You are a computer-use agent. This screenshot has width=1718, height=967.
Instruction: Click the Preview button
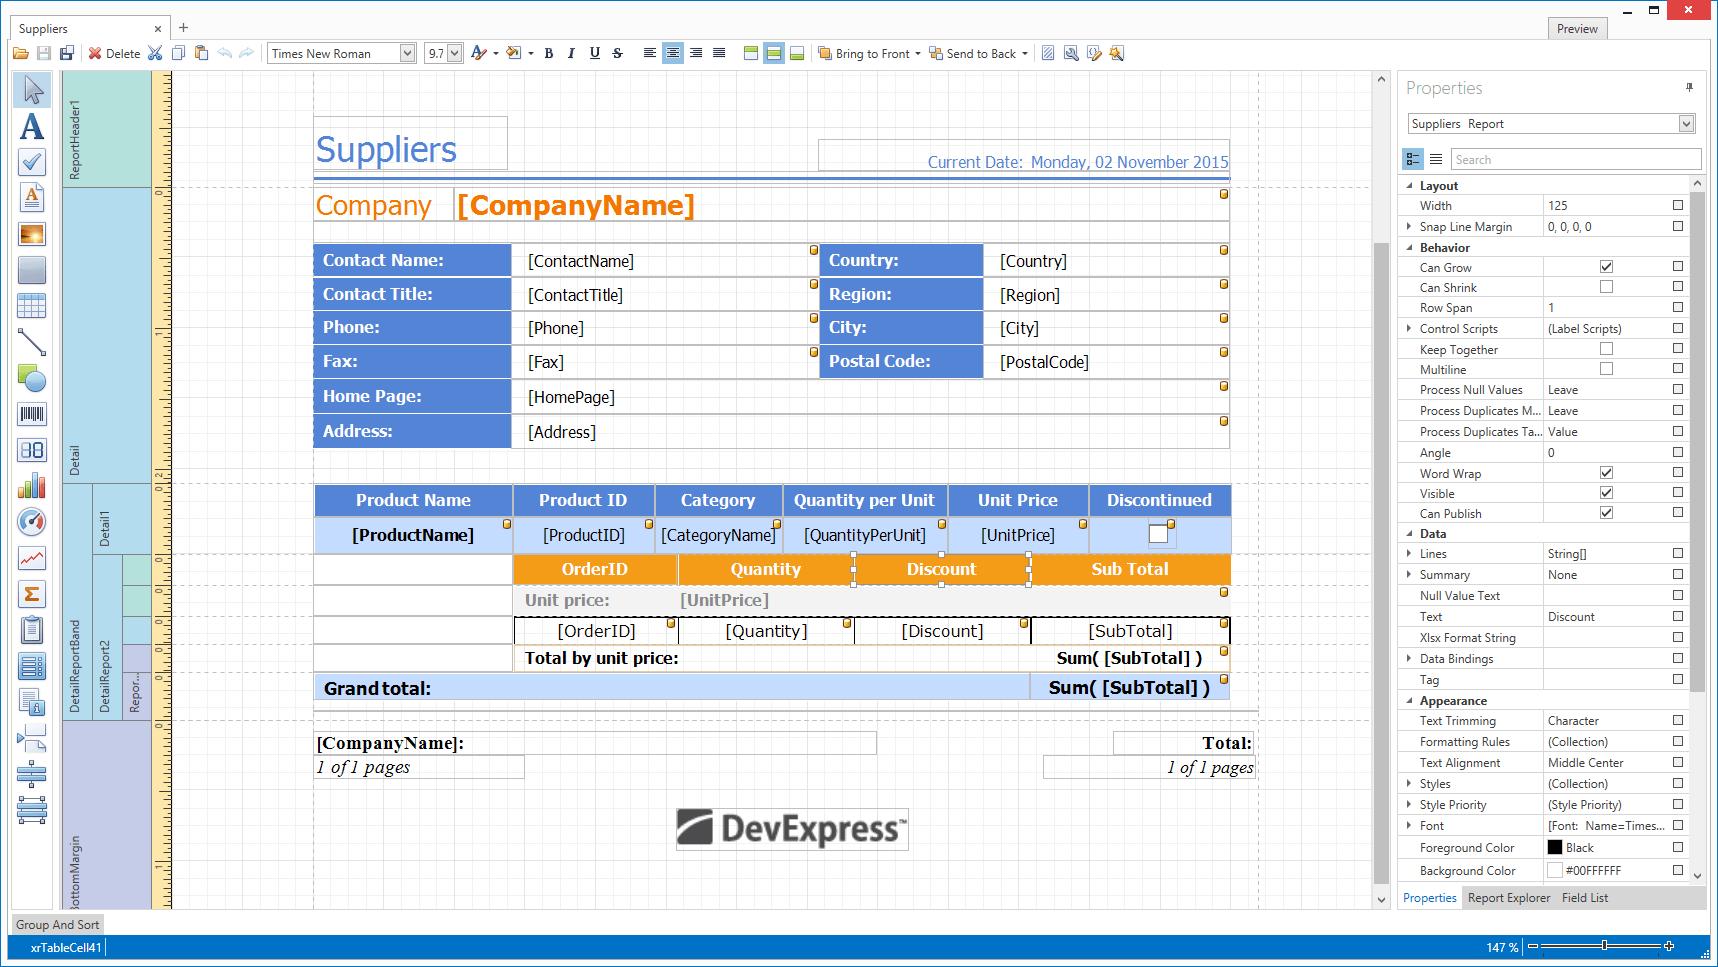point(1576,29)
